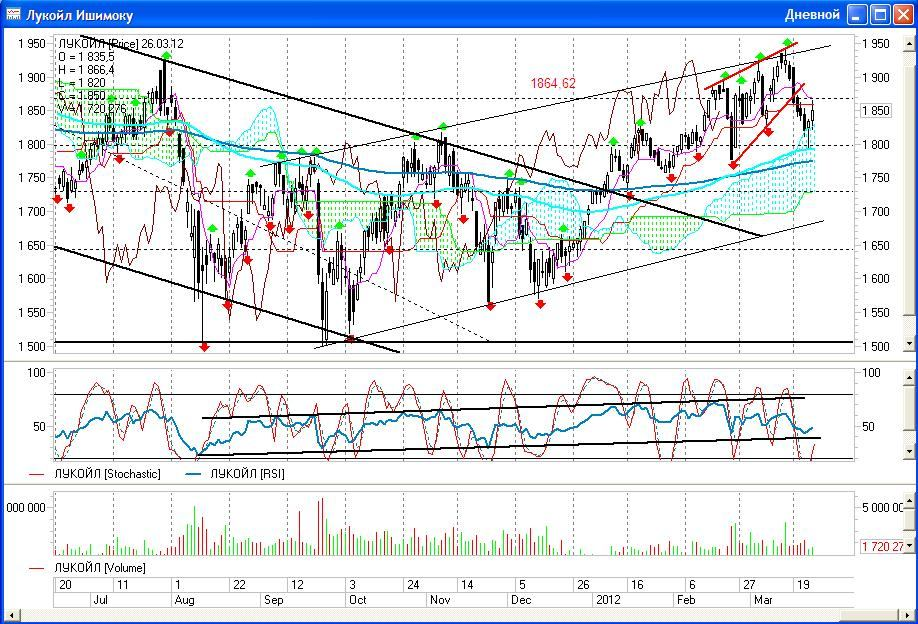This screenshot has width=918, height=624.
Task: Click the 1 950 label on left price axis
Action: pyautogui.click(x=31, y=43)
